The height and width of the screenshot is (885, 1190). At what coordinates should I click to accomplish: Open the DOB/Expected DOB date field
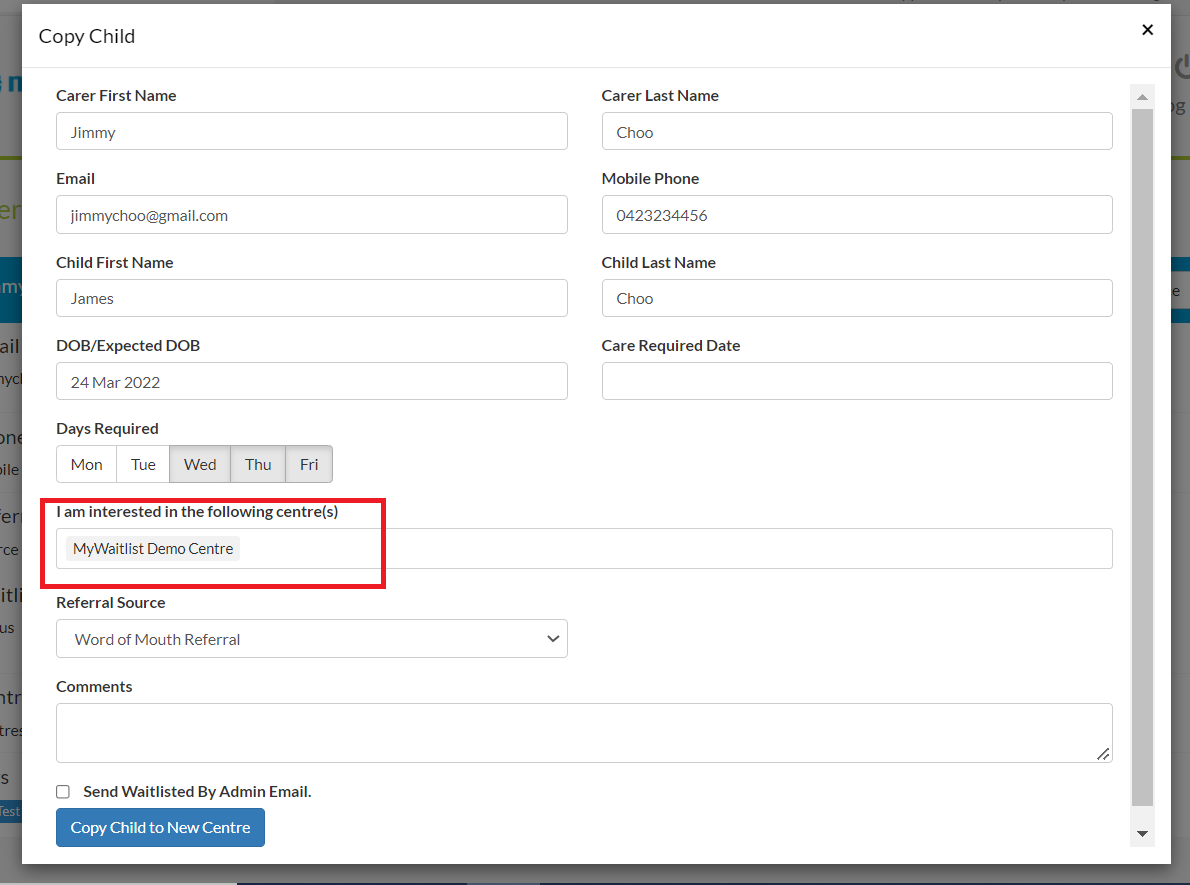coord(311,381)
